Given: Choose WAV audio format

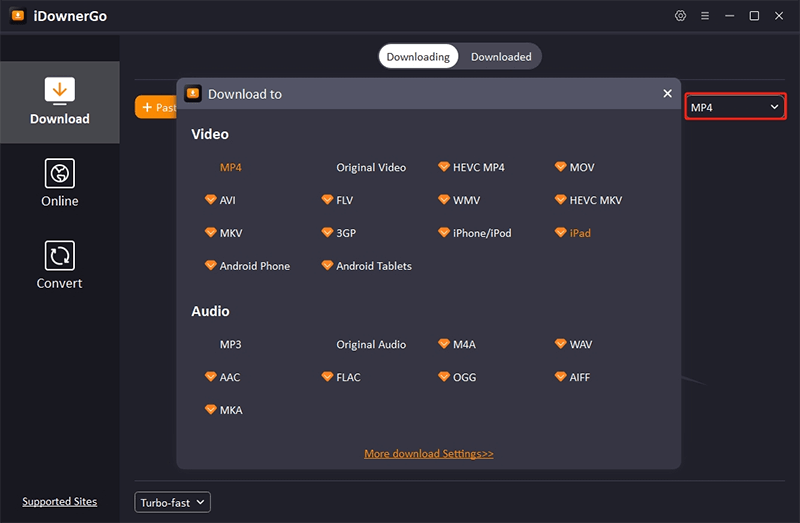Looking at the screenshot, I should (581, 344).
